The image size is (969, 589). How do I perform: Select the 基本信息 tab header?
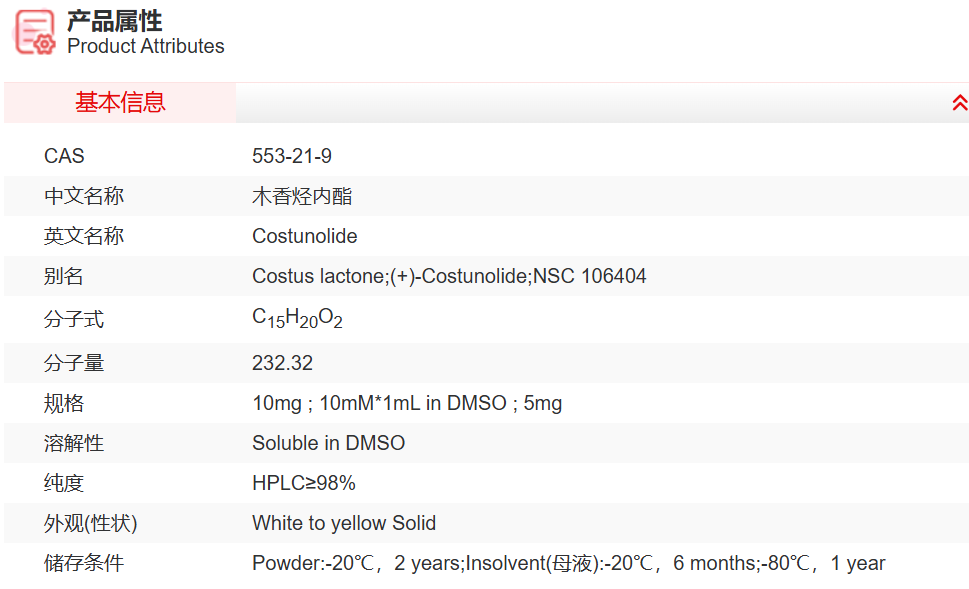pos(120,103)
